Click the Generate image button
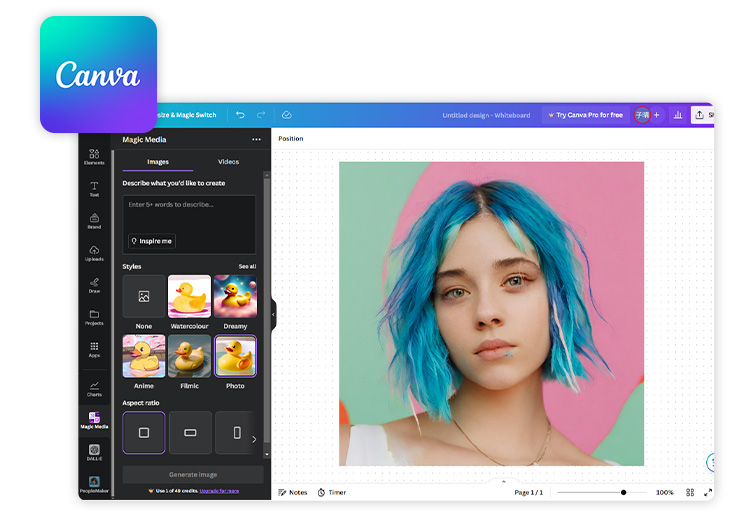750x514 pixels. tap(193, 474)
